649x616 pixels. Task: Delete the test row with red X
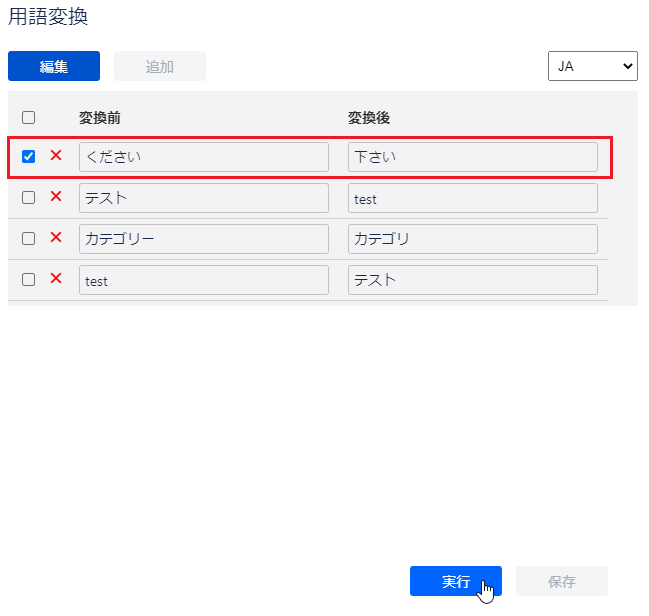(x=56, y=279)
